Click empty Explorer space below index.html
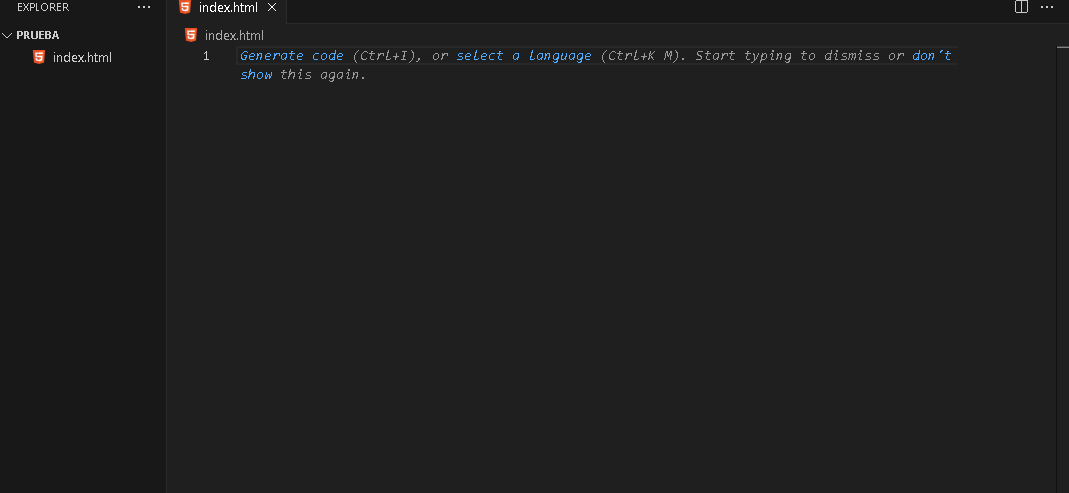The image size is (1069, 493). click(x=82, y=273)
